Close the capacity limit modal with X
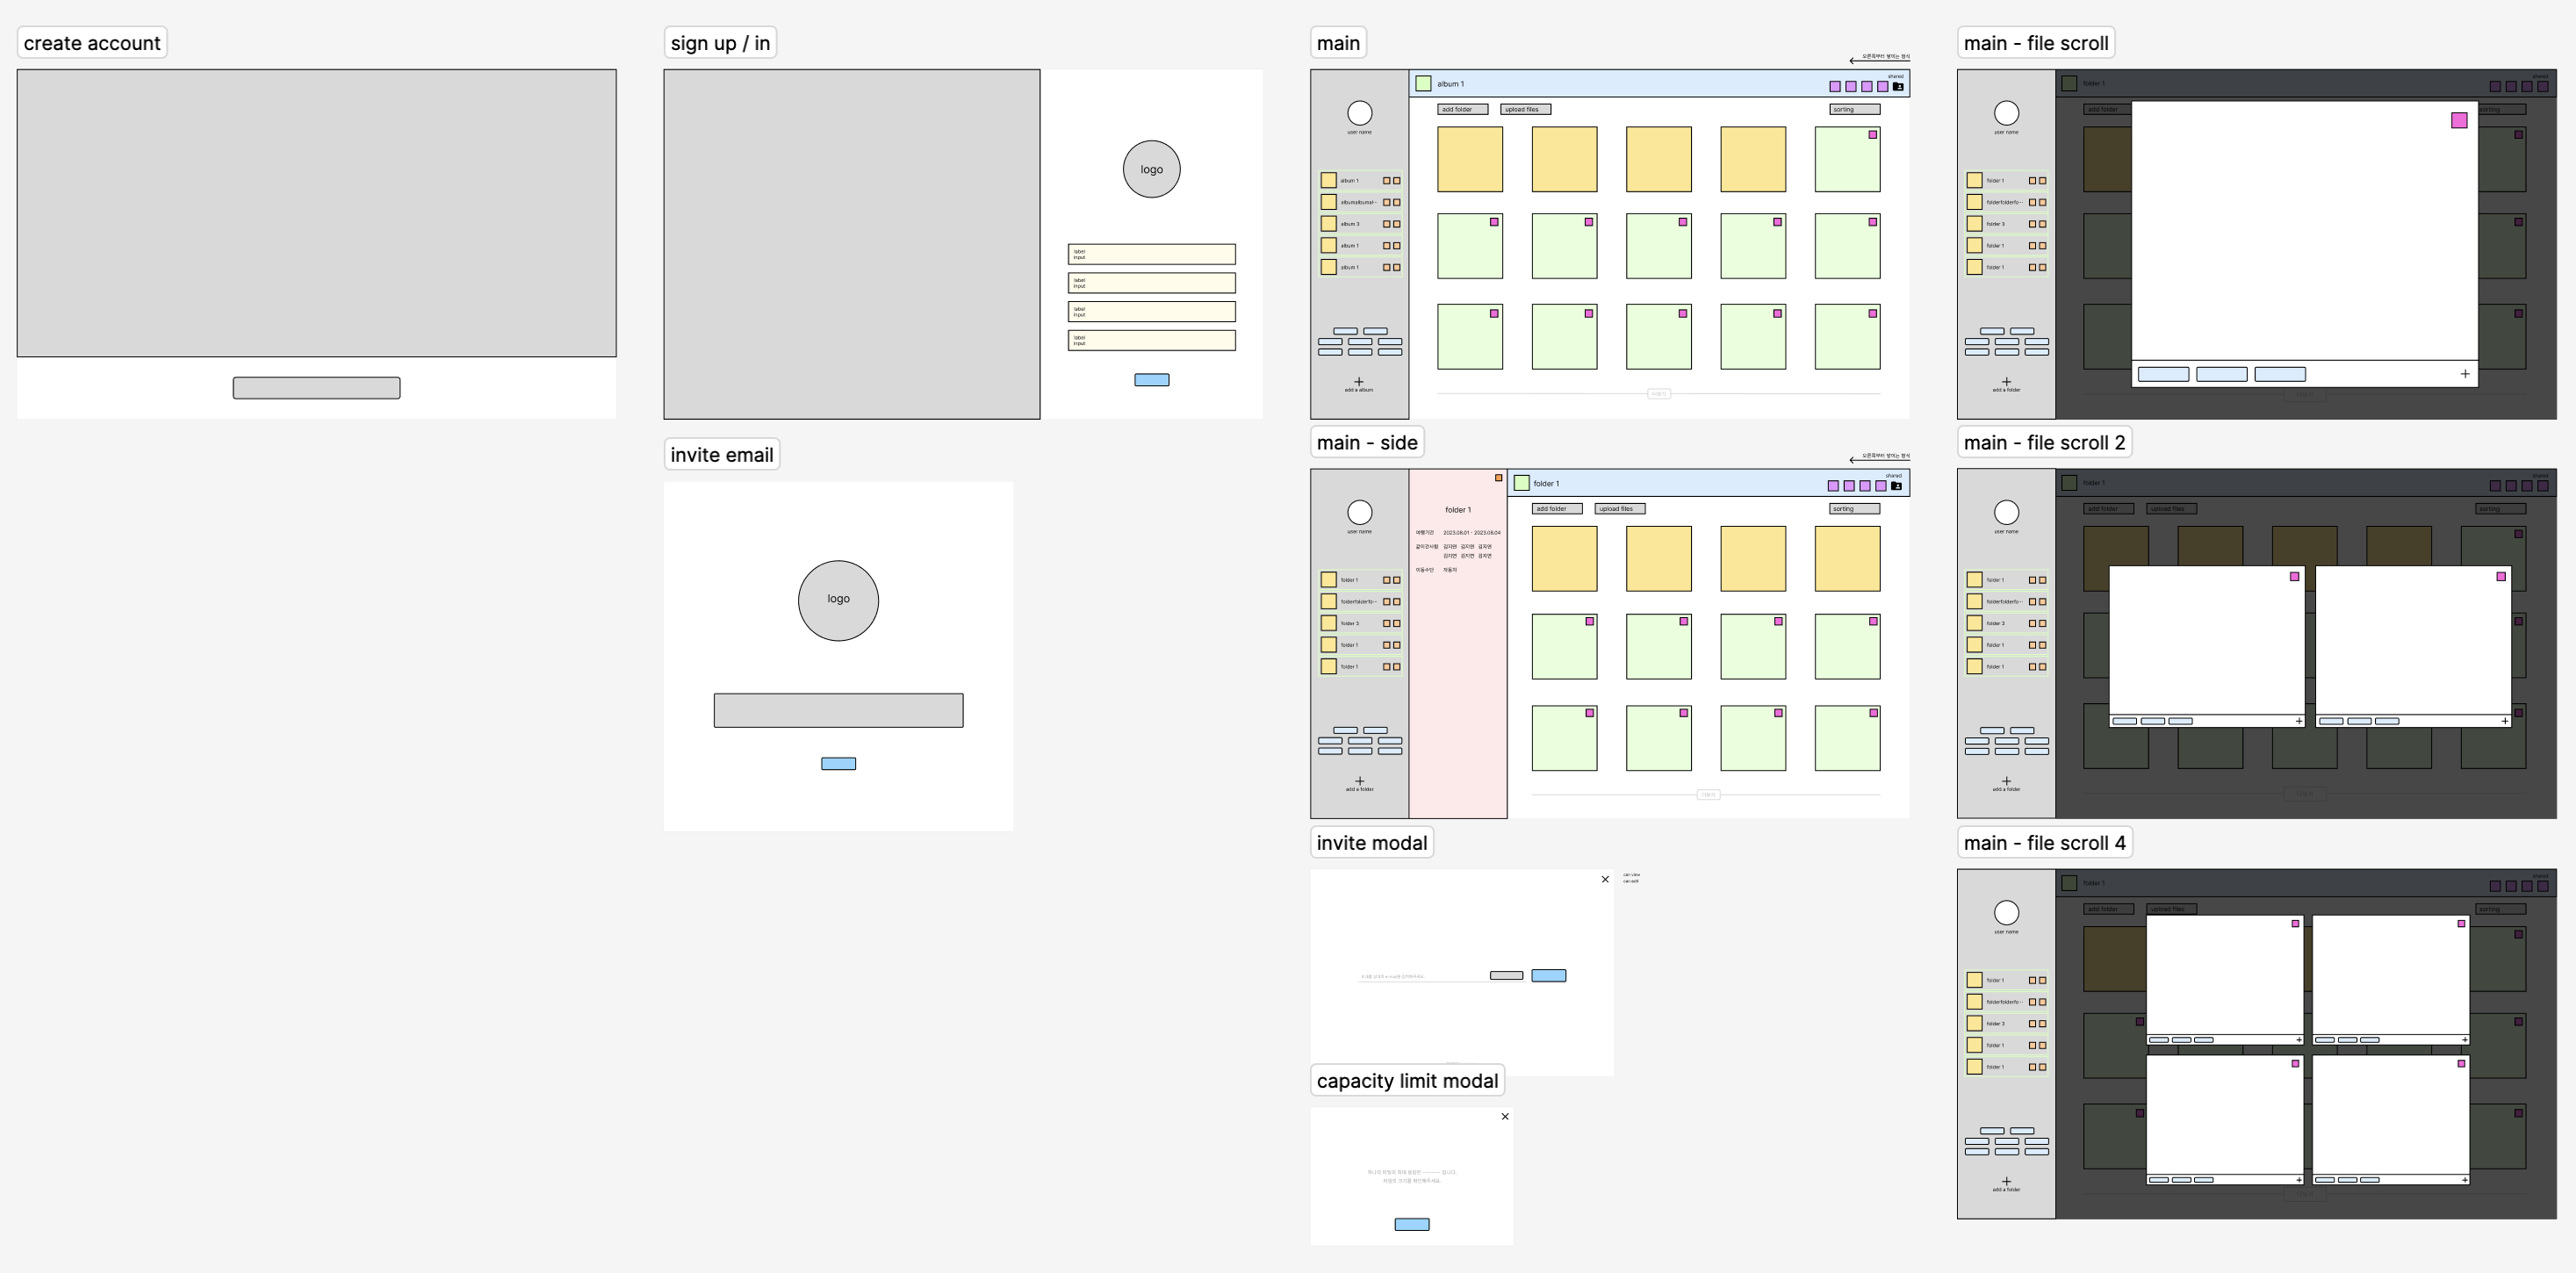 (x=1505, y=1116)
